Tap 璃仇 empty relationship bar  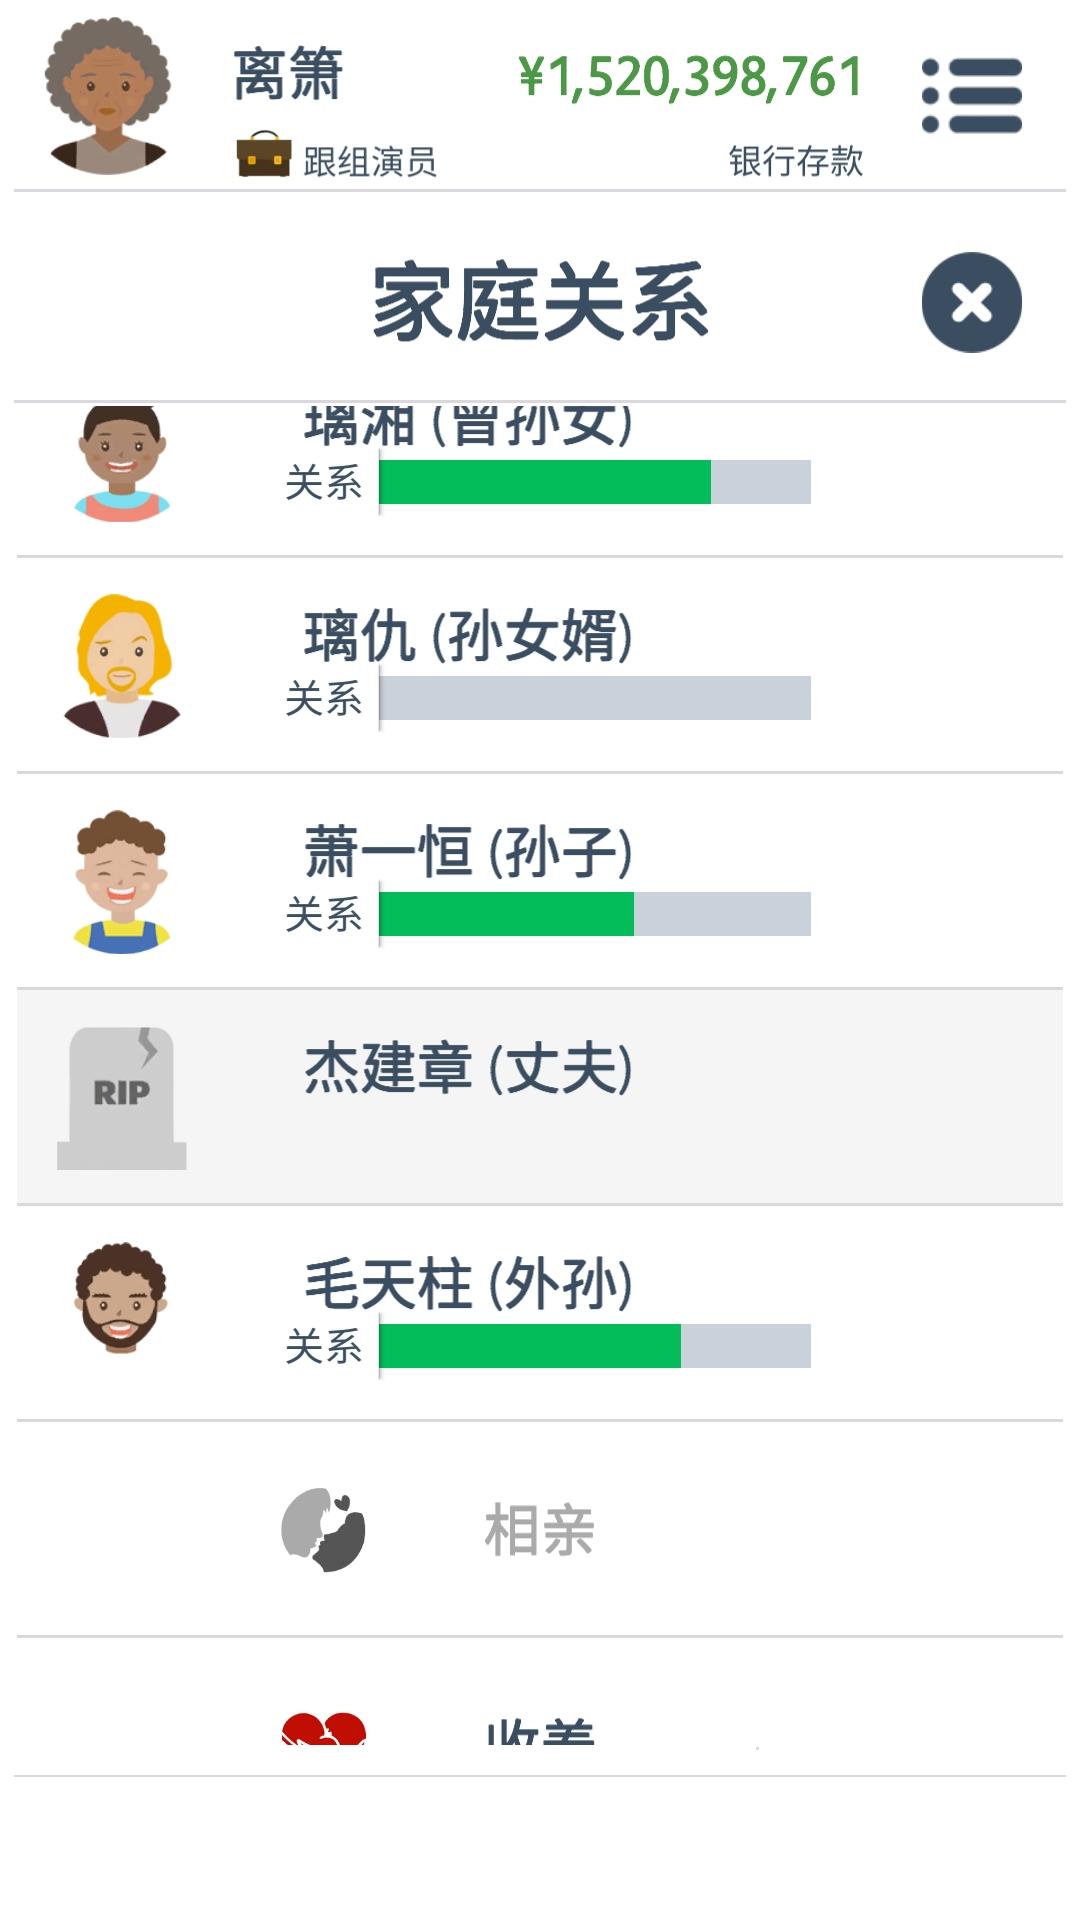coord(595,698)
